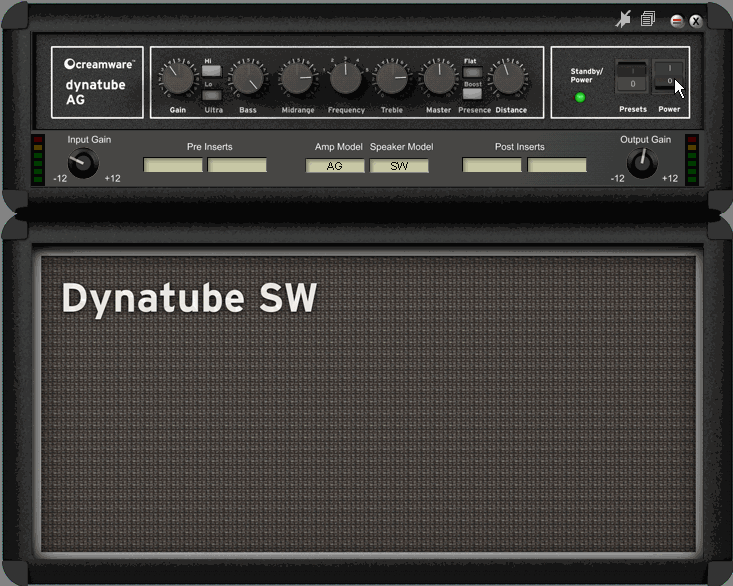Set Presence switch to Flat
The height and width of the screenshot is (586, 733).
472,72
